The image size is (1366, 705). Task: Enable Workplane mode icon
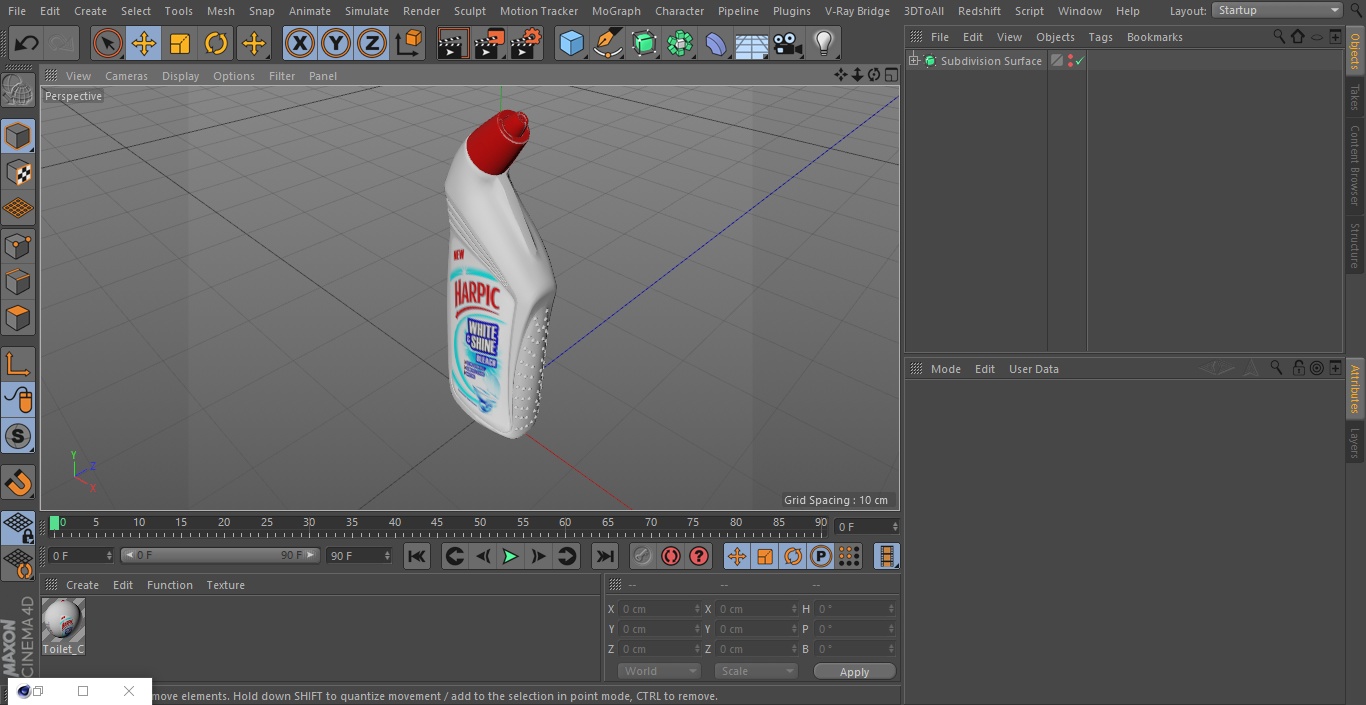point(18,209)
